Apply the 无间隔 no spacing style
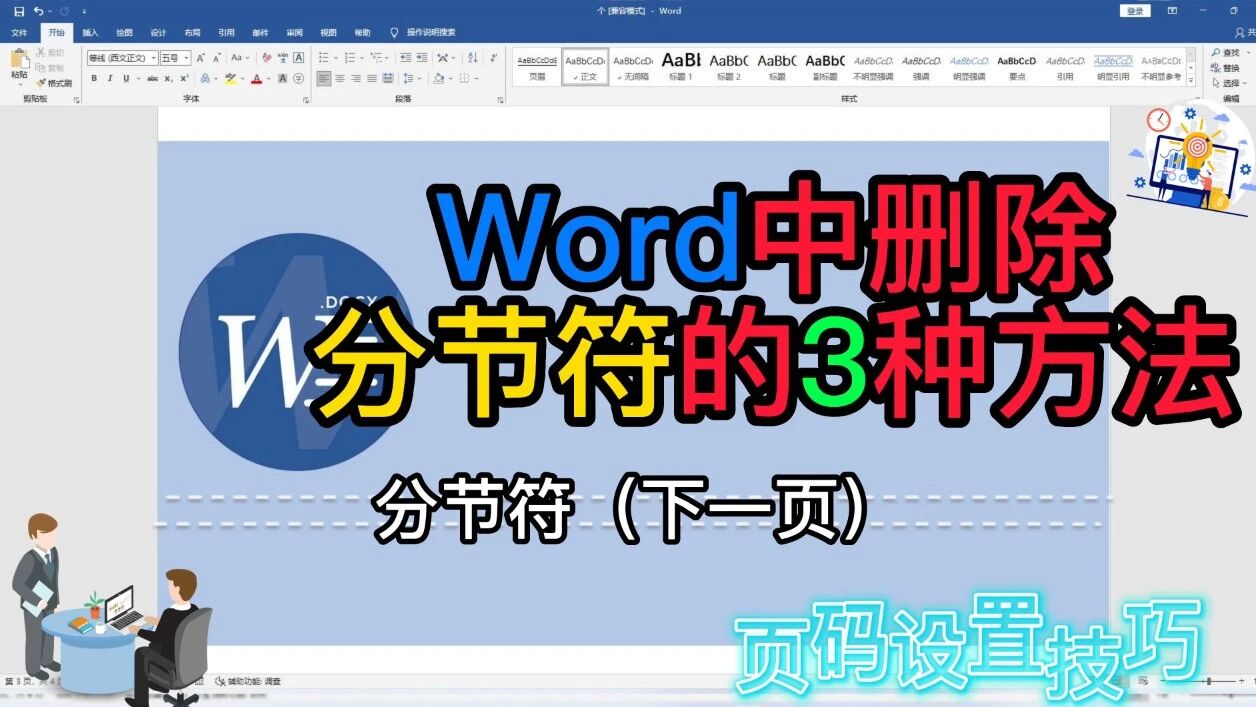The width and height of the screenshot is (1256, 707). [633, 66]
